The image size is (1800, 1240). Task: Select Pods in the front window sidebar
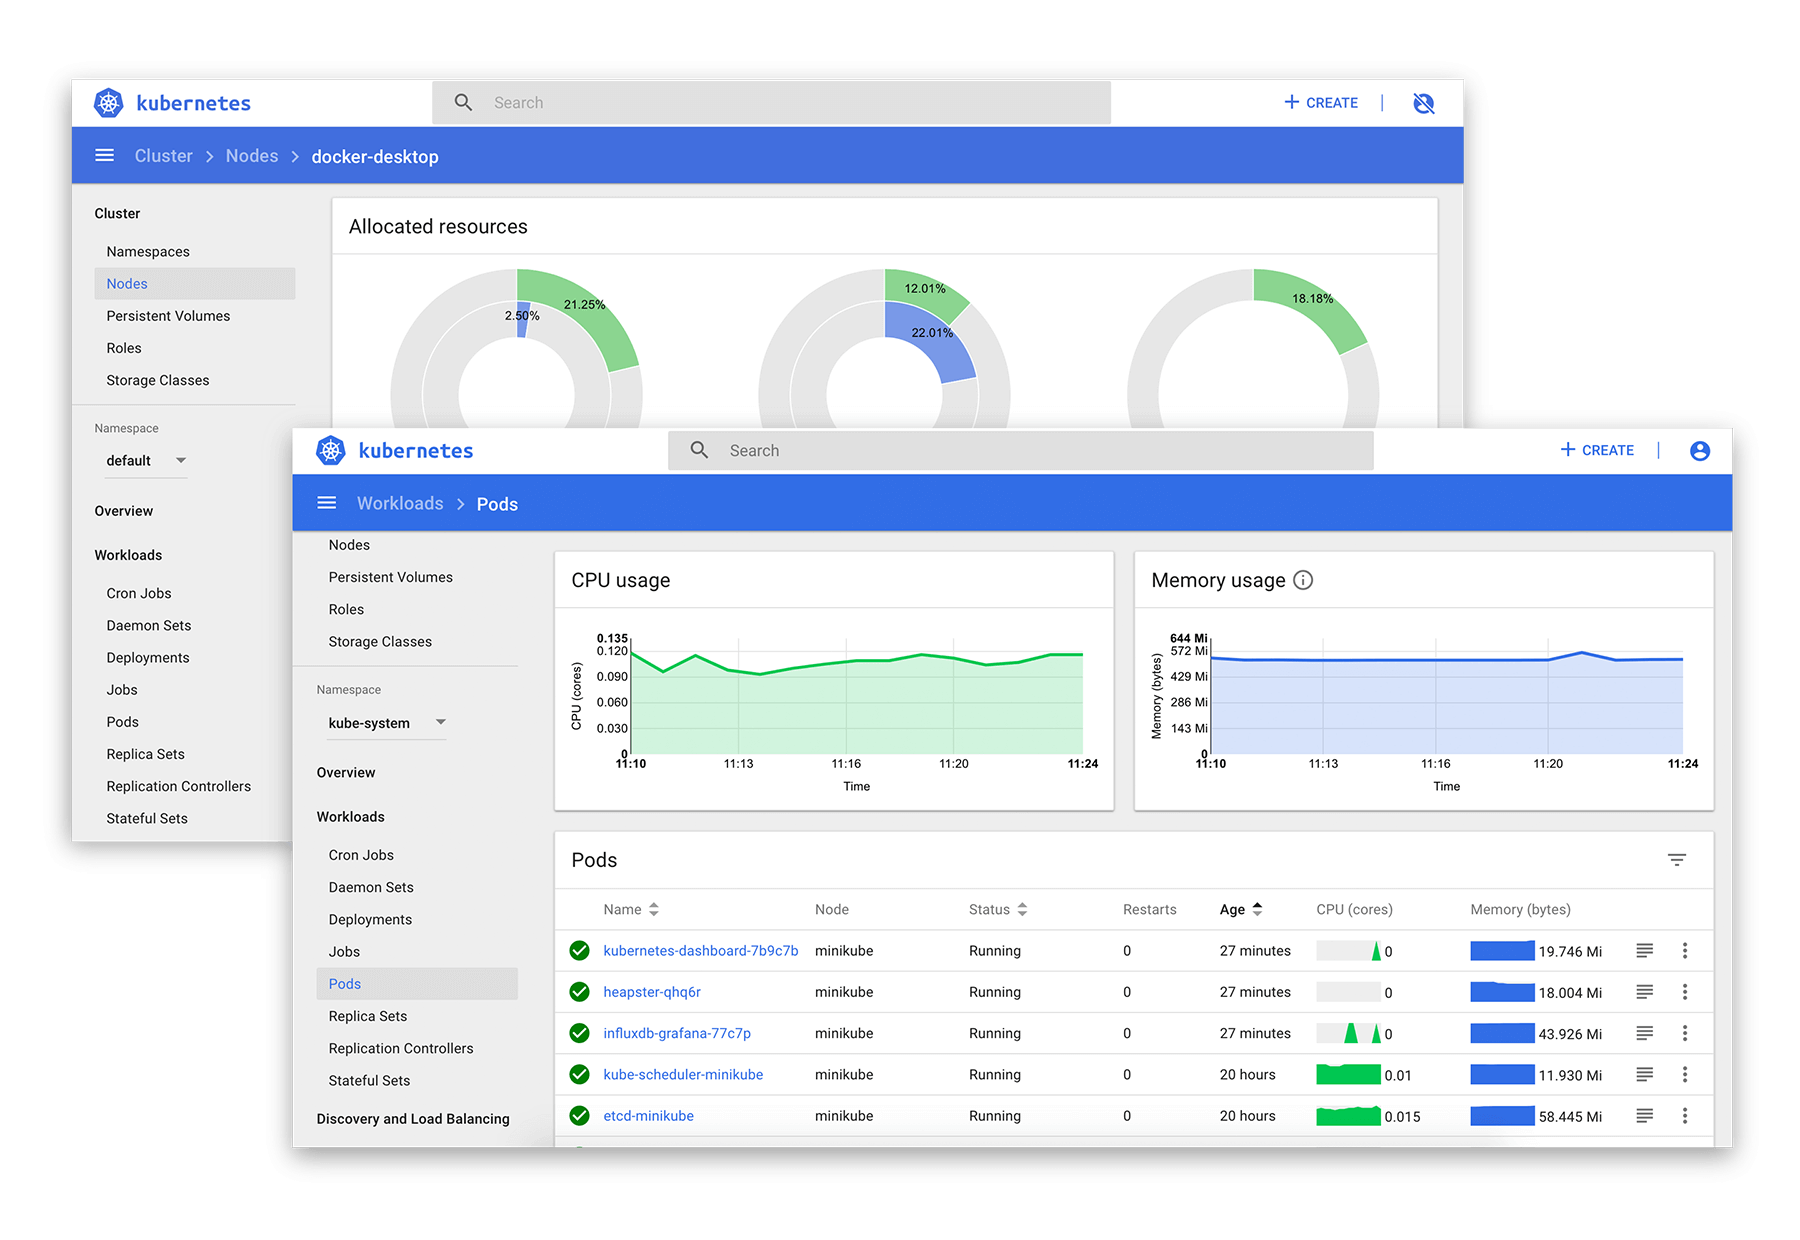point(417,984)
